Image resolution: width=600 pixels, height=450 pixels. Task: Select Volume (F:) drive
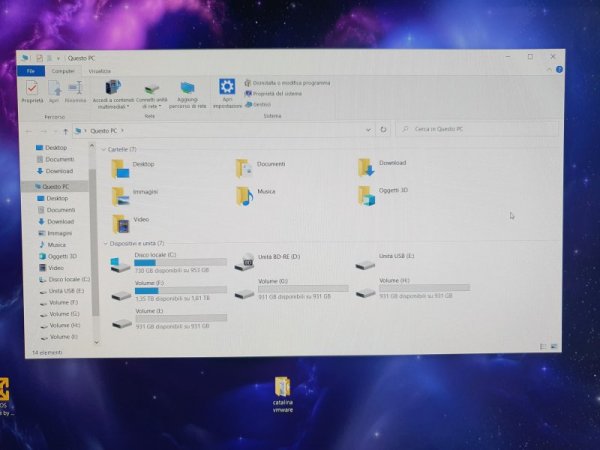(x=169, y=290)
